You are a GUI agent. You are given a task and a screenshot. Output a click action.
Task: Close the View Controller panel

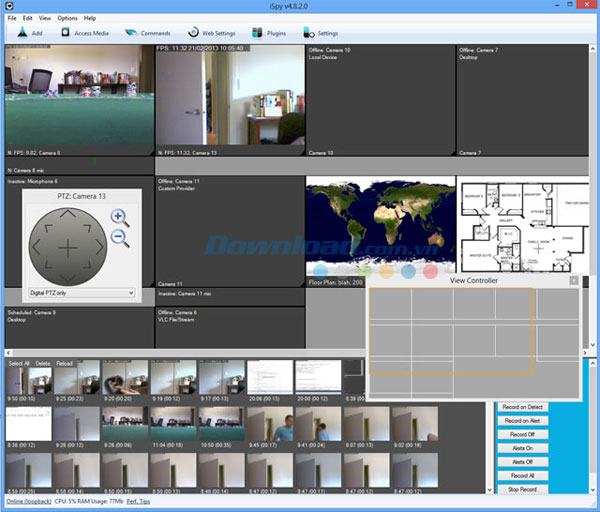[x=573, y=281]
